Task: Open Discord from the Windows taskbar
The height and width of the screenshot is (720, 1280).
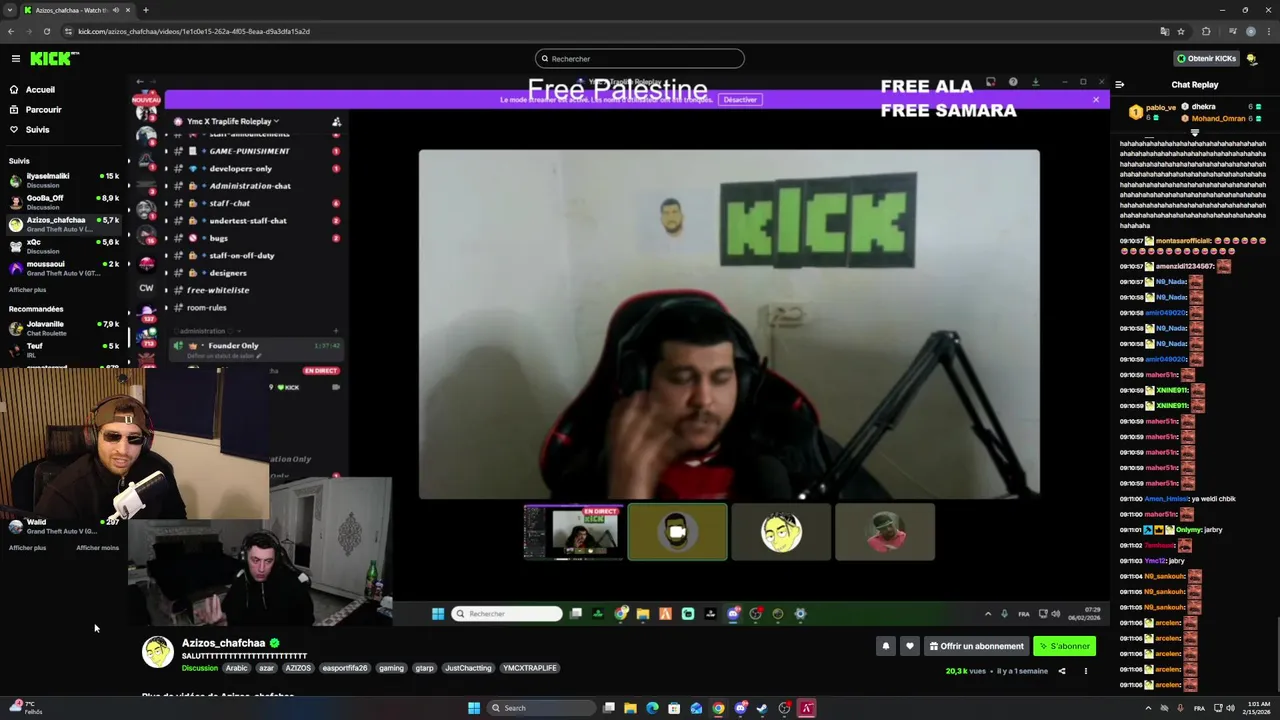Action: (x=741, y=708)
